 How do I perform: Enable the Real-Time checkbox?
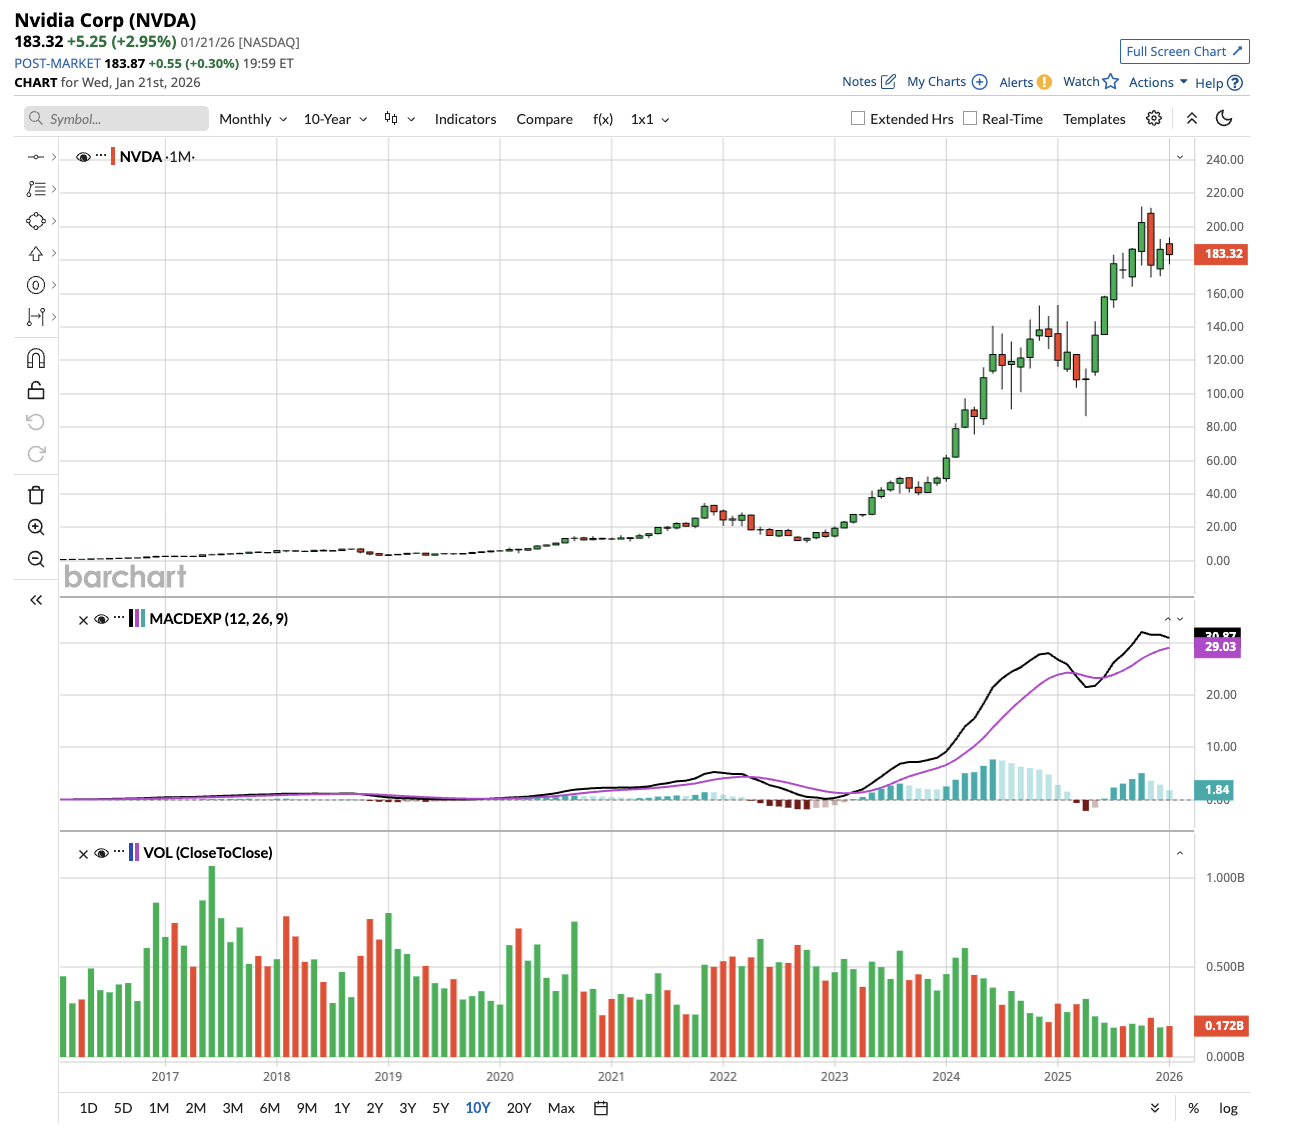tap(970, 118)
